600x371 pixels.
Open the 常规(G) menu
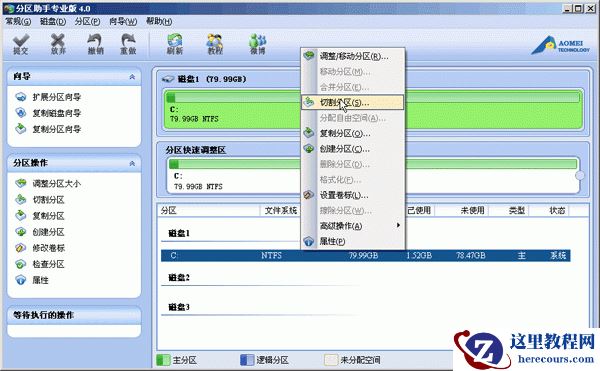[x=18, y=21]
